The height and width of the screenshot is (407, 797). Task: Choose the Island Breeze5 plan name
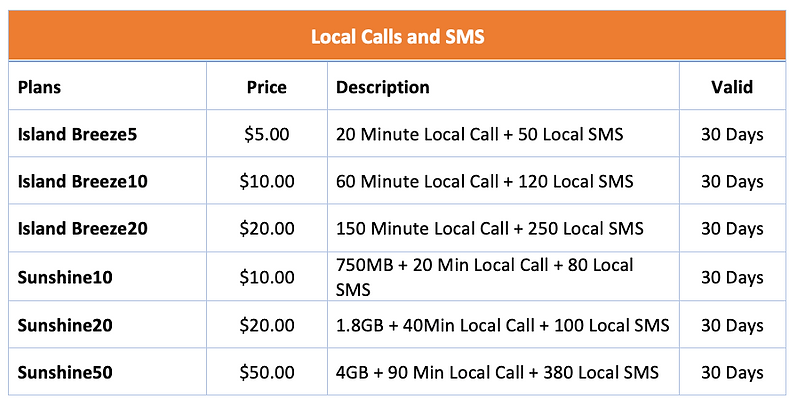[x=77, y=134]
